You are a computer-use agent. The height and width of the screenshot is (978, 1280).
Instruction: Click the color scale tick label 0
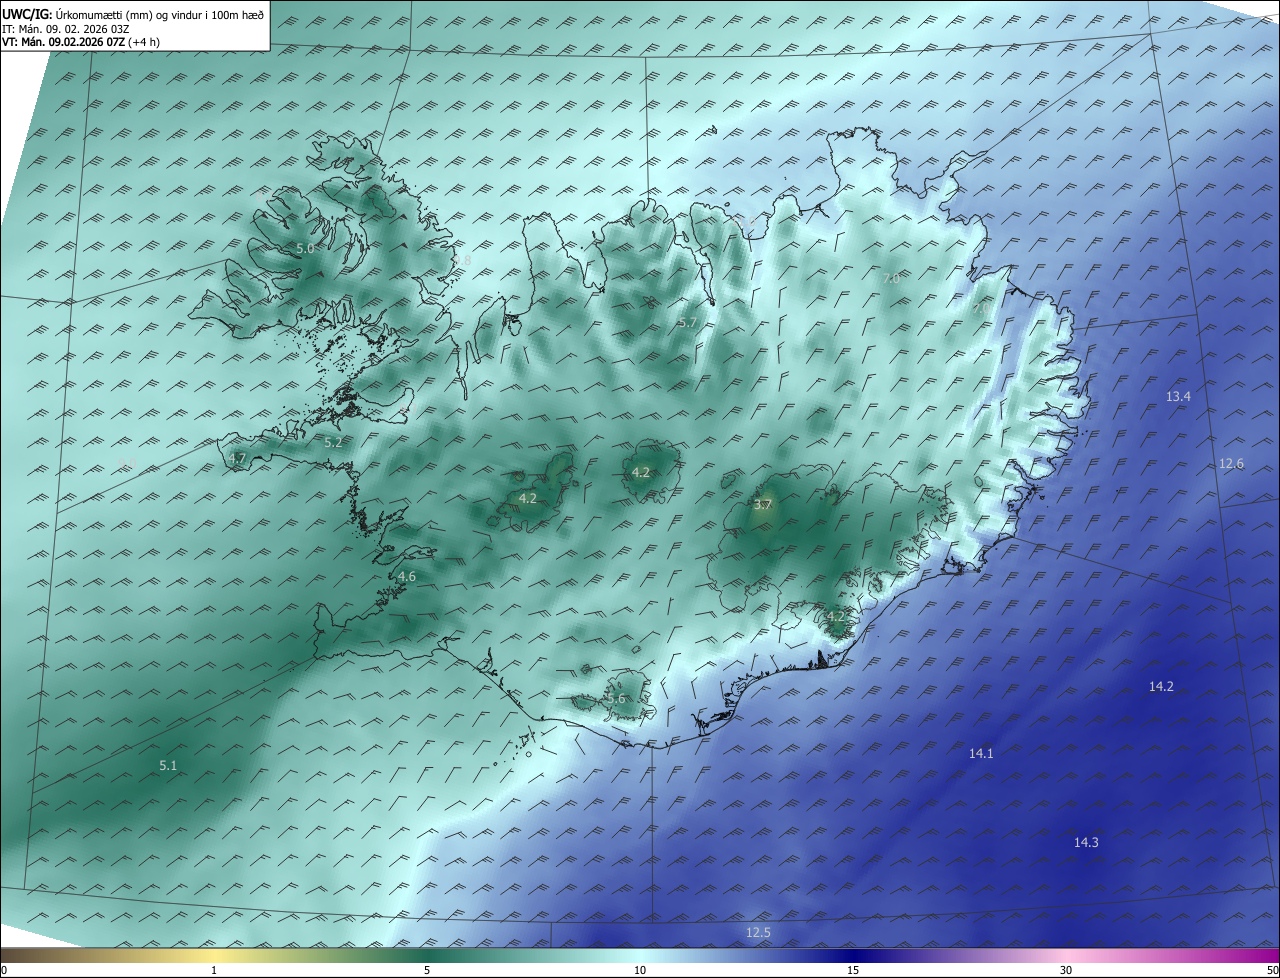click(4, 970)
